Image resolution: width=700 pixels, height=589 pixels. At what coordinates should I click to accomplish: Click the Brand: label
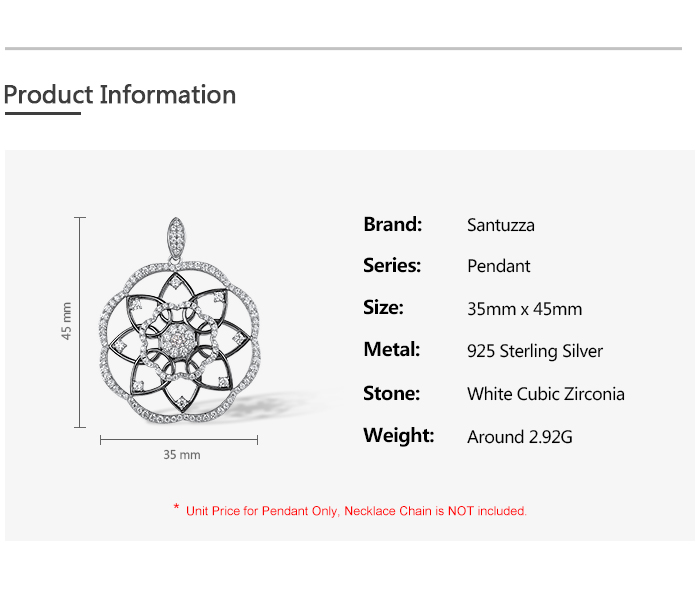[x=392, y=224]
